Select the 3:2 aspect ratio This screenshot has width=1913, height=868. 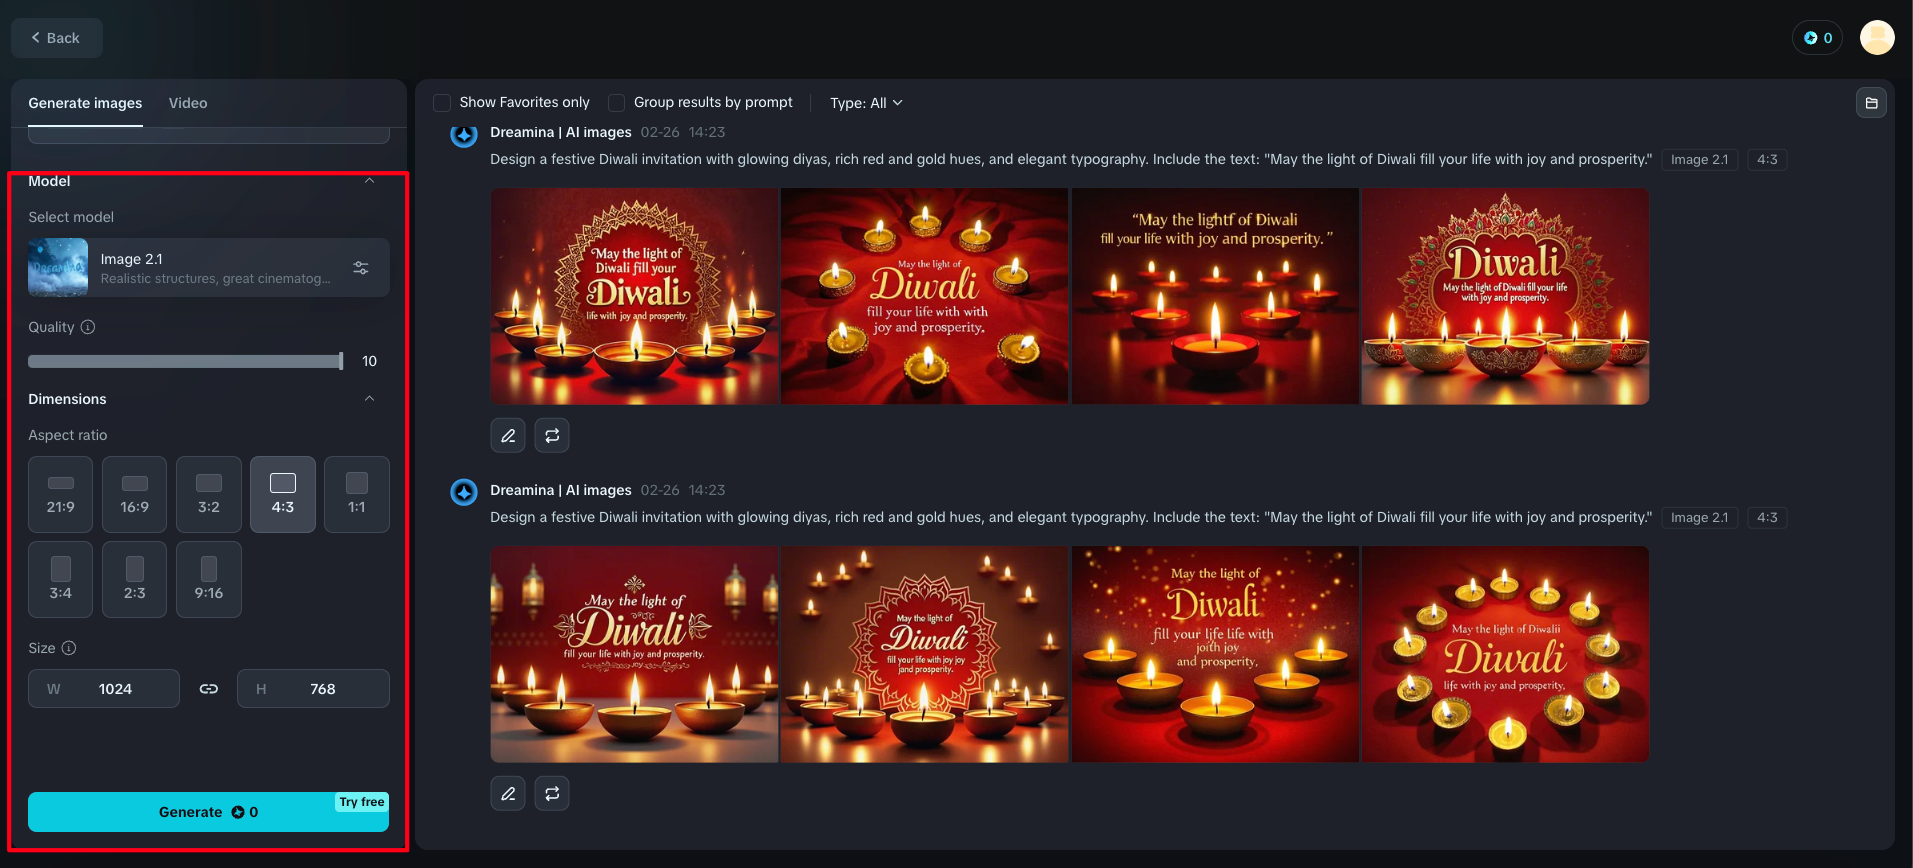click(209, 494)
